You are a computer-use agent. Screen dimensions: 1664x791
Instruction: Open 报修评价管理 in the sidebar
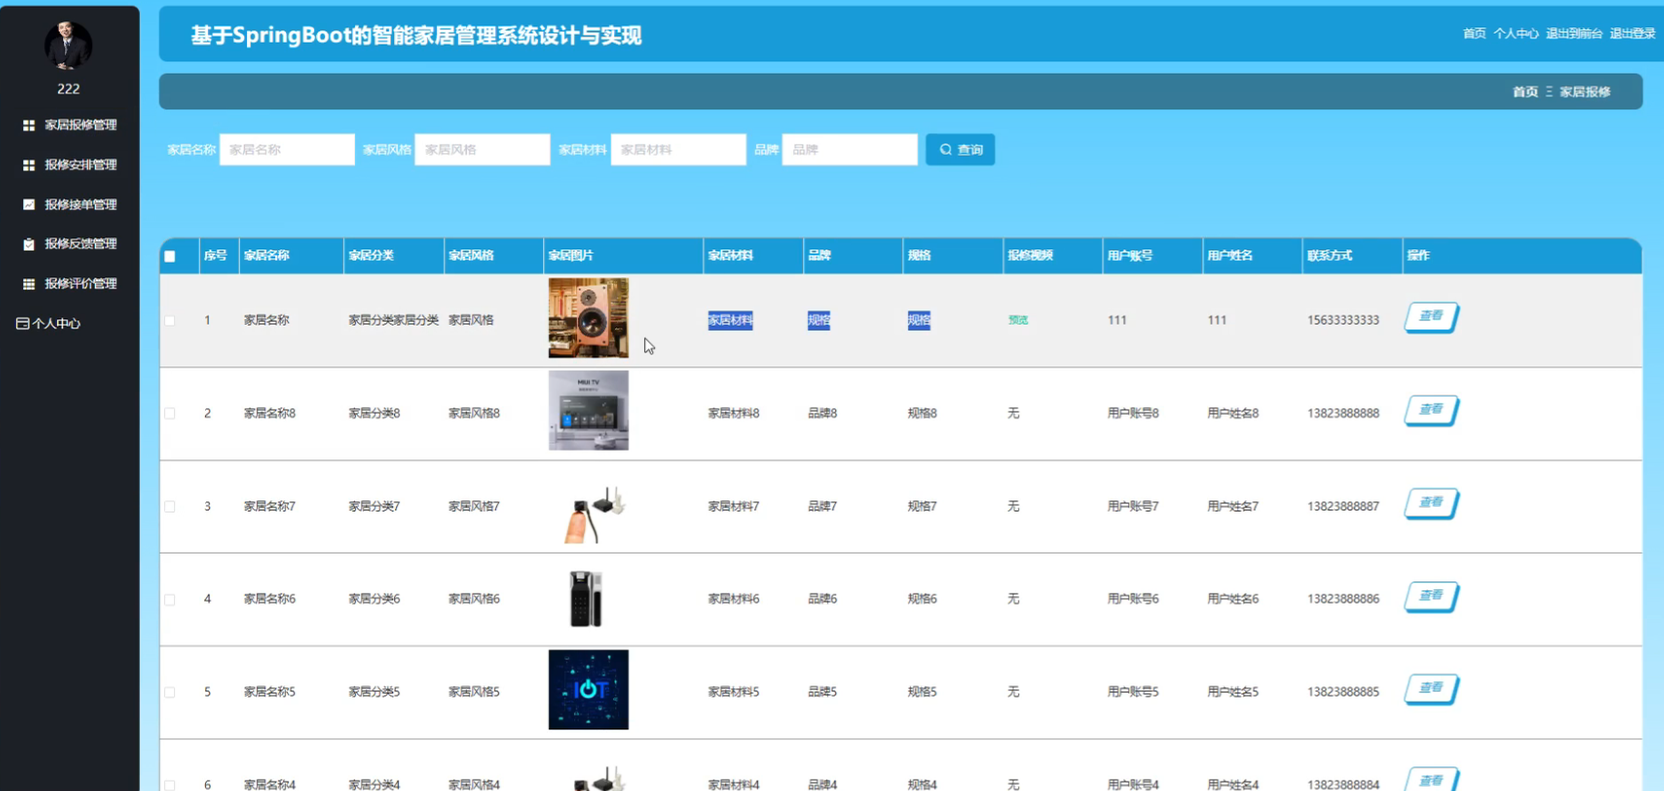pos(69,284)
